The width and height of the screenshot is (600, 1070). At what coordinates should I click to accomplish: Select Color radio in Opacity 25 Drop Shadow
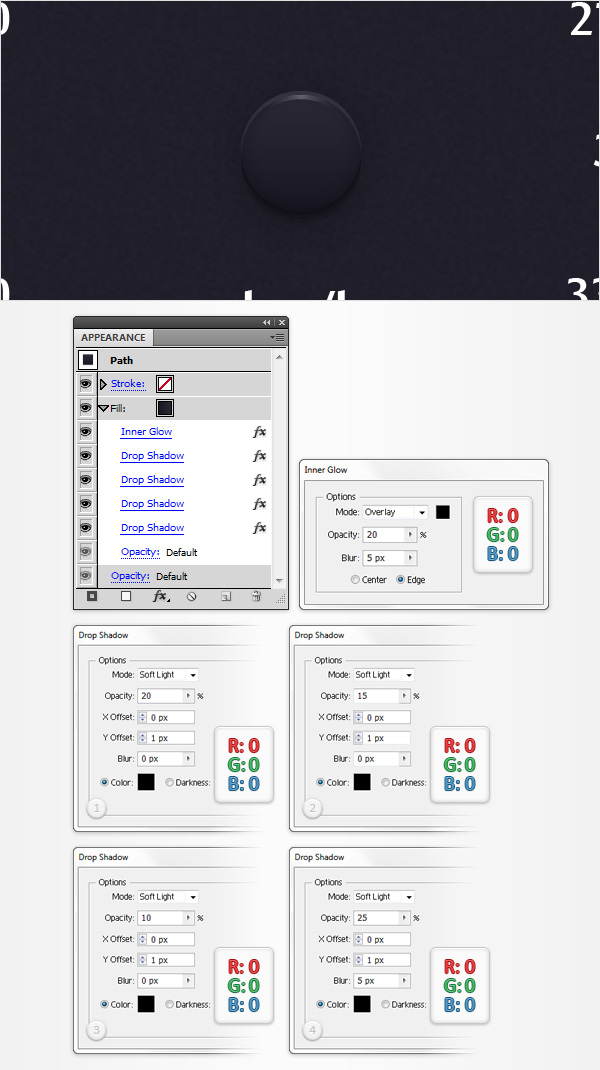coord(320,1004)
